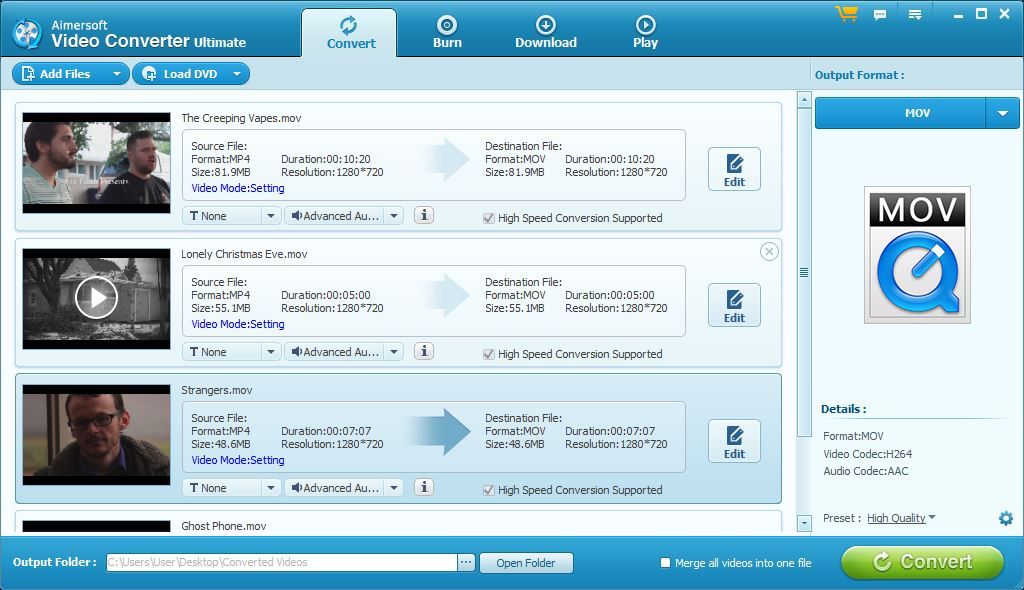Open the Add Files dropdown arrow

[x=116, y=73]
